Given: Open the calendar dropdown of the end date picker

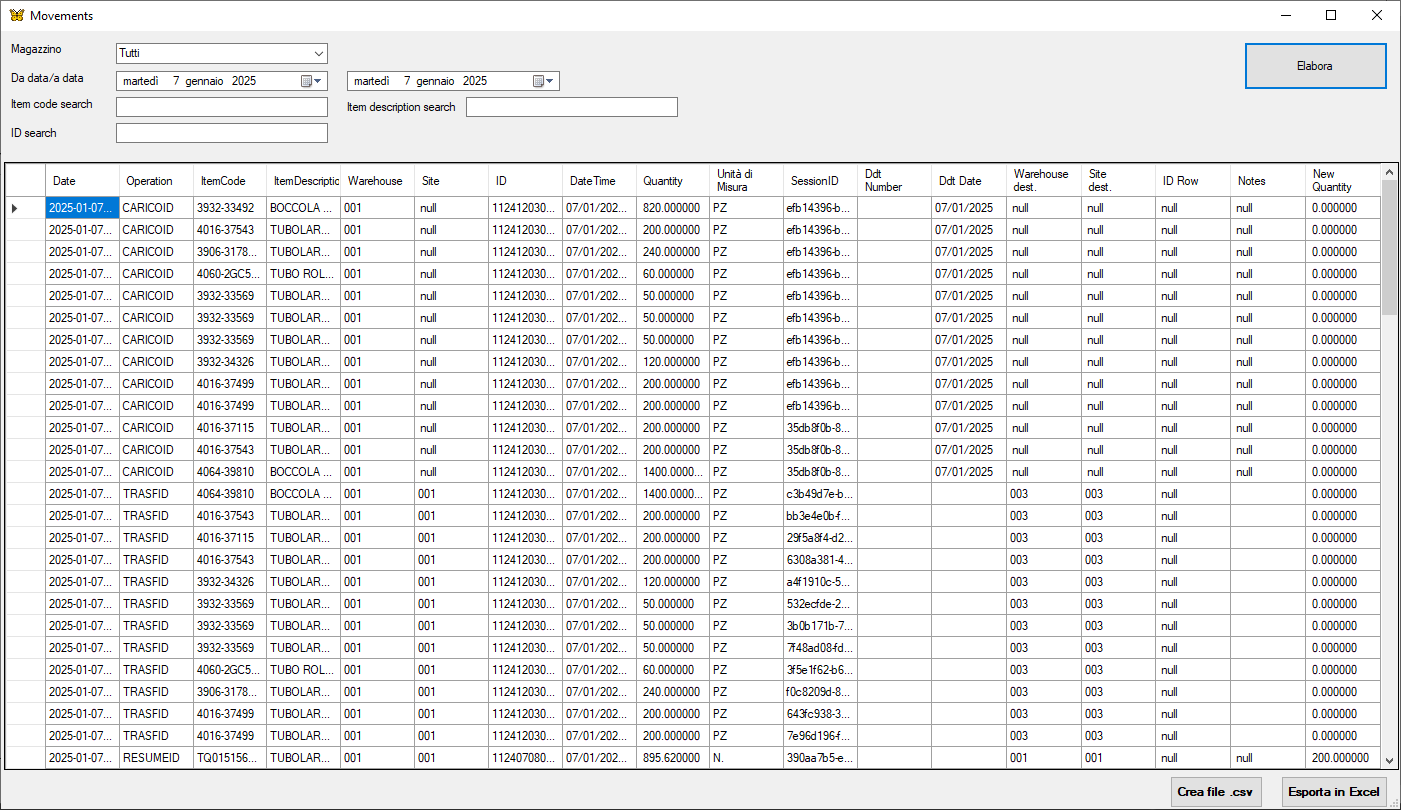Looking at the screenshot, I should click(544, 81).
